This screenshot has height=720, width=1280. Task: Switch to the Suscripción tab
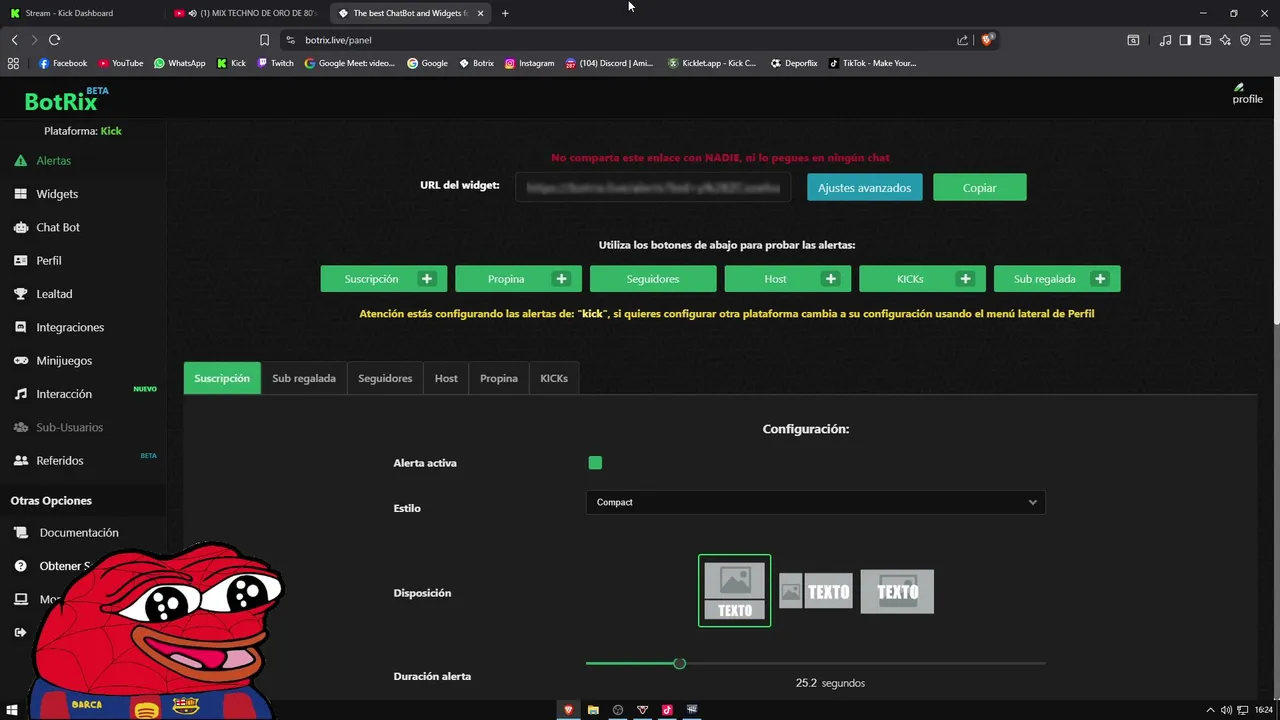tap(222, 378)
